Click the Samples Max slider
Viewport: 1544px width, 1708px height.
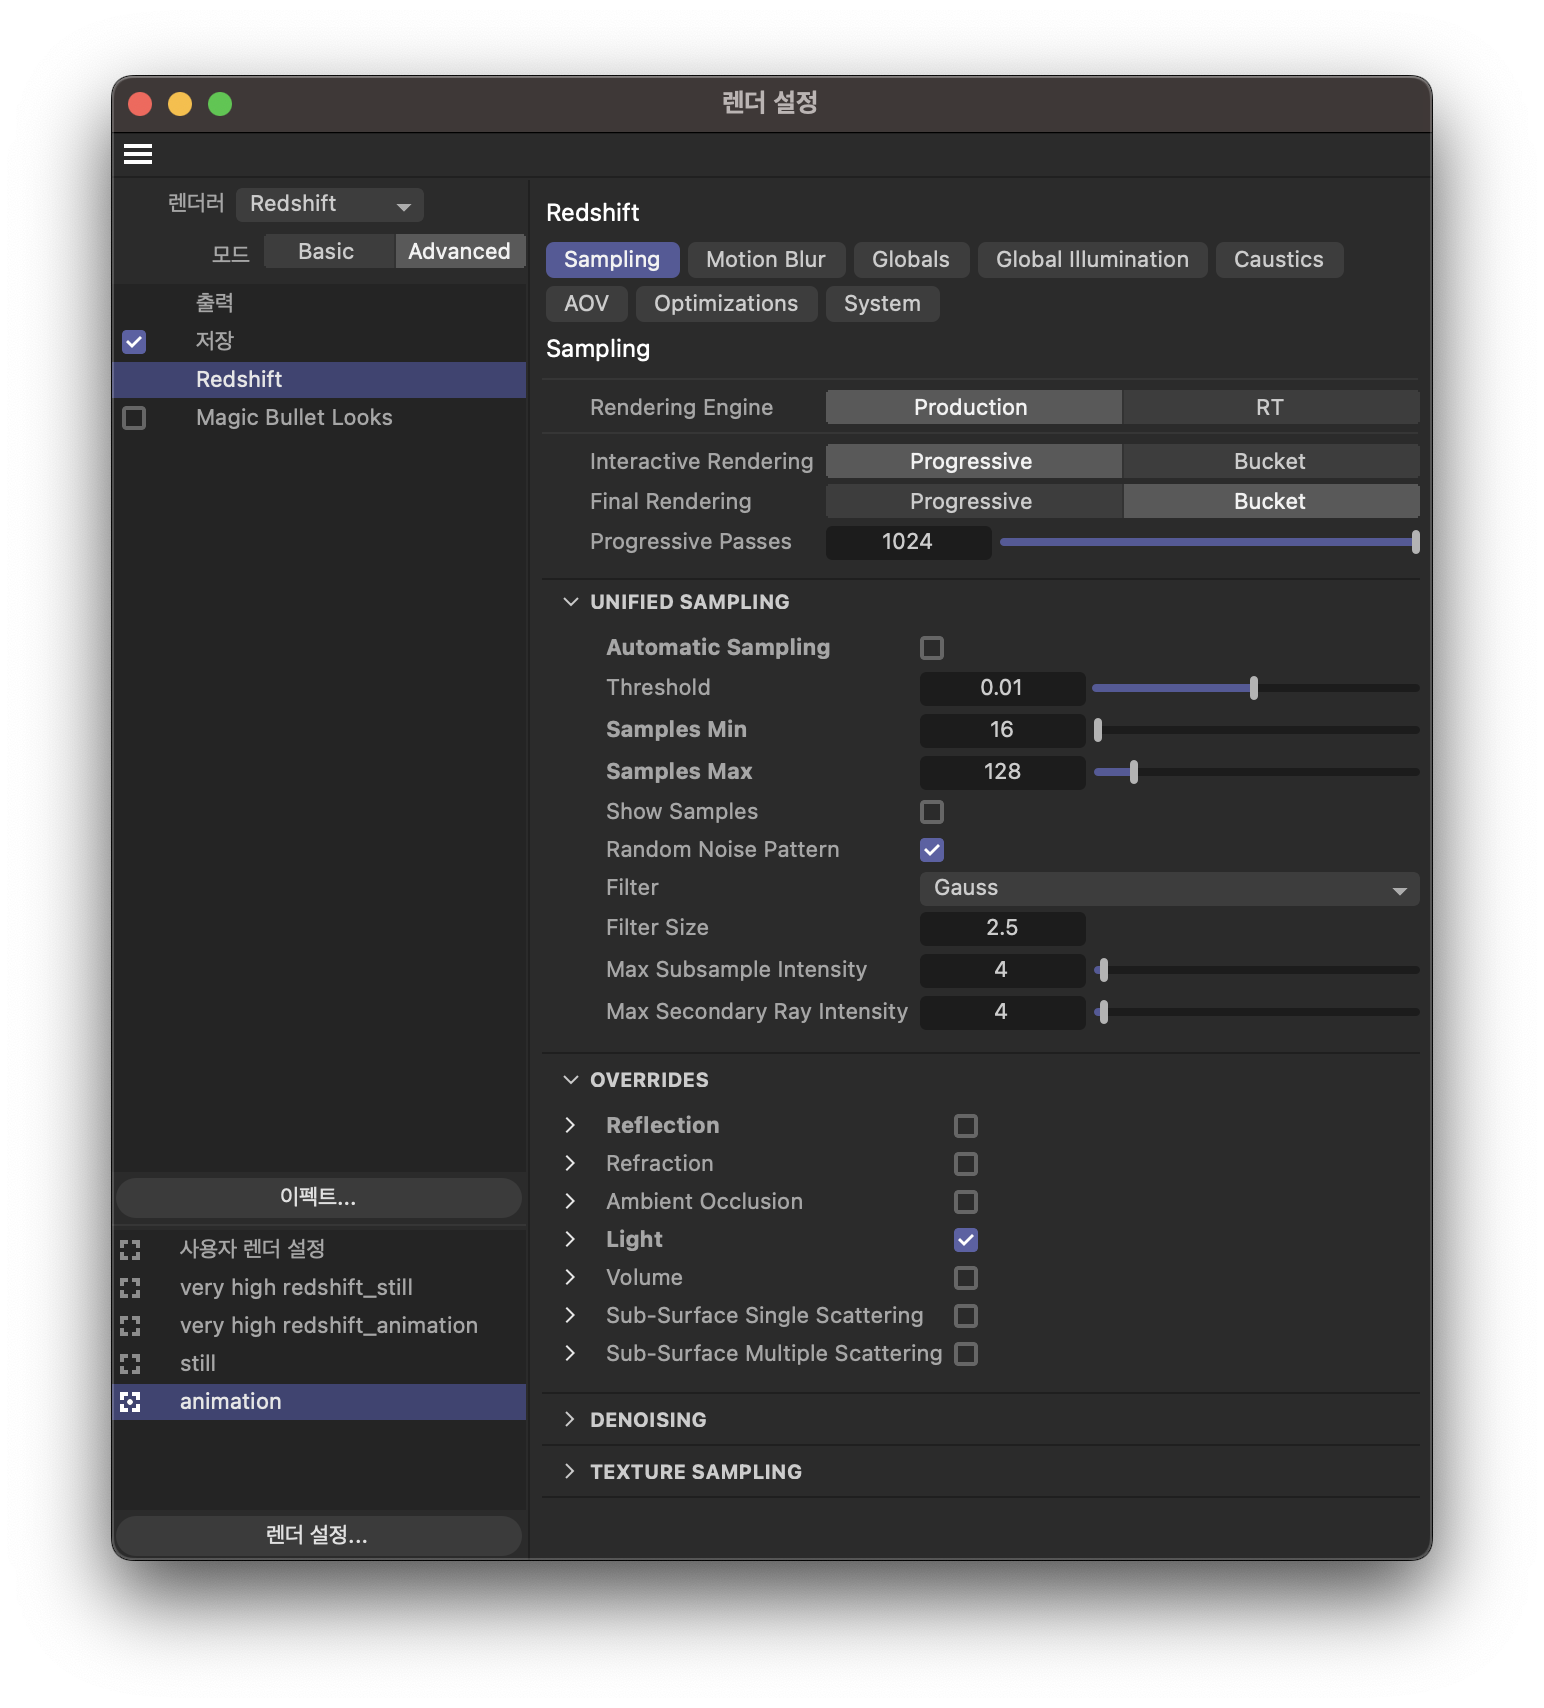pyautogui.click(x=1255, y=772)
